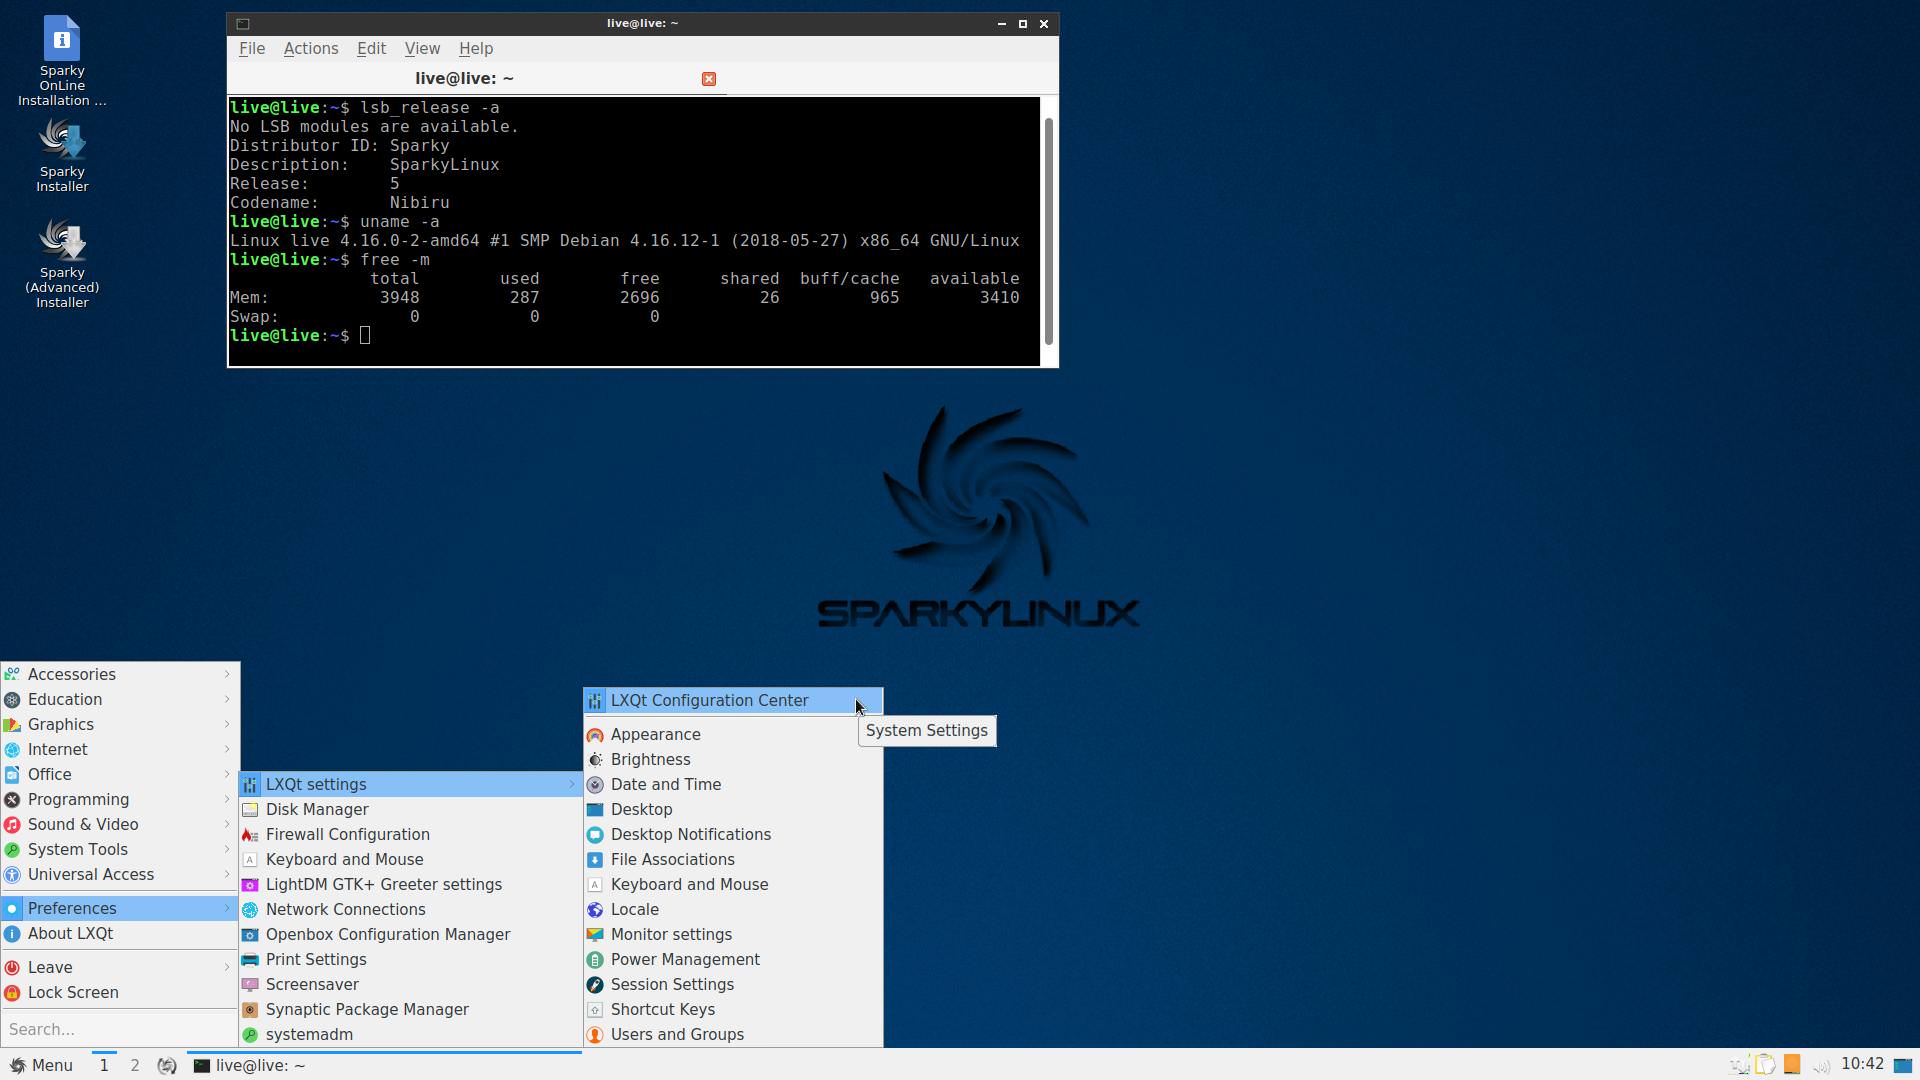Expand the Internet category
The height and width of the screenshot is (1080, 1920).
click(x=120, y=750)
